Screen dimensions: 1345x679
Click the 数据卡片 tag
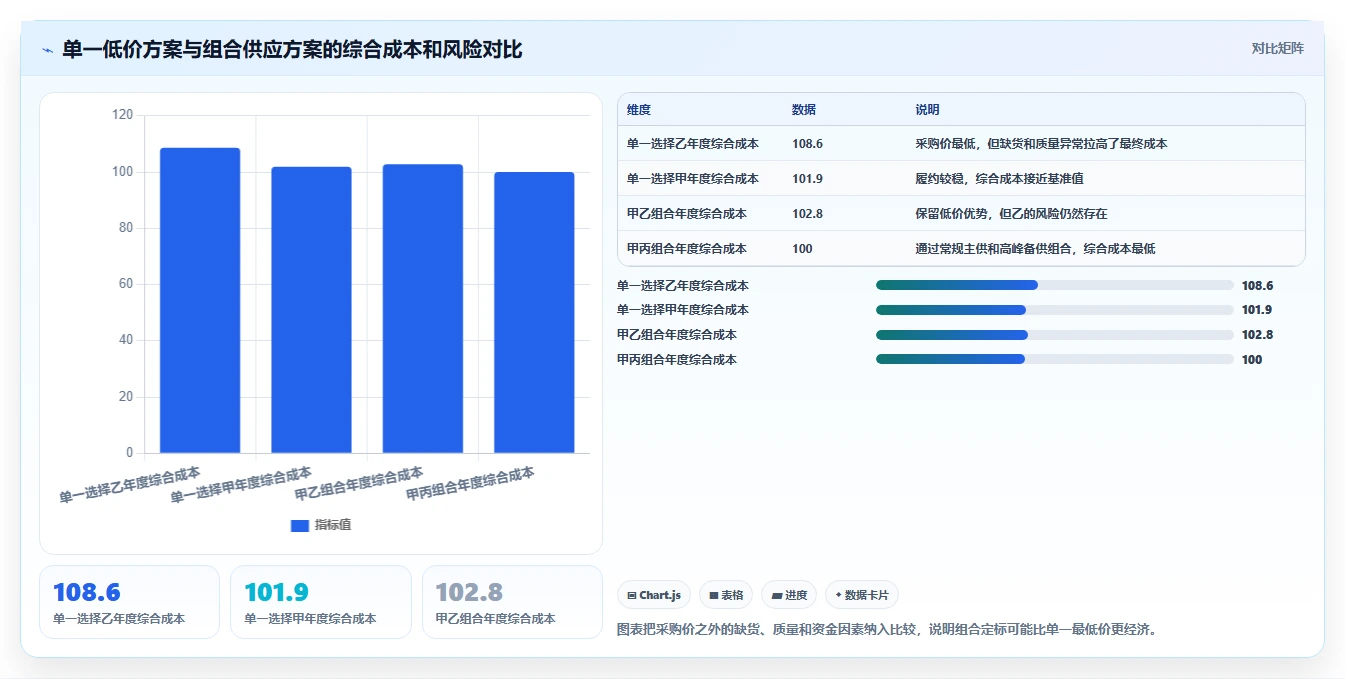[x=862, y=595]
